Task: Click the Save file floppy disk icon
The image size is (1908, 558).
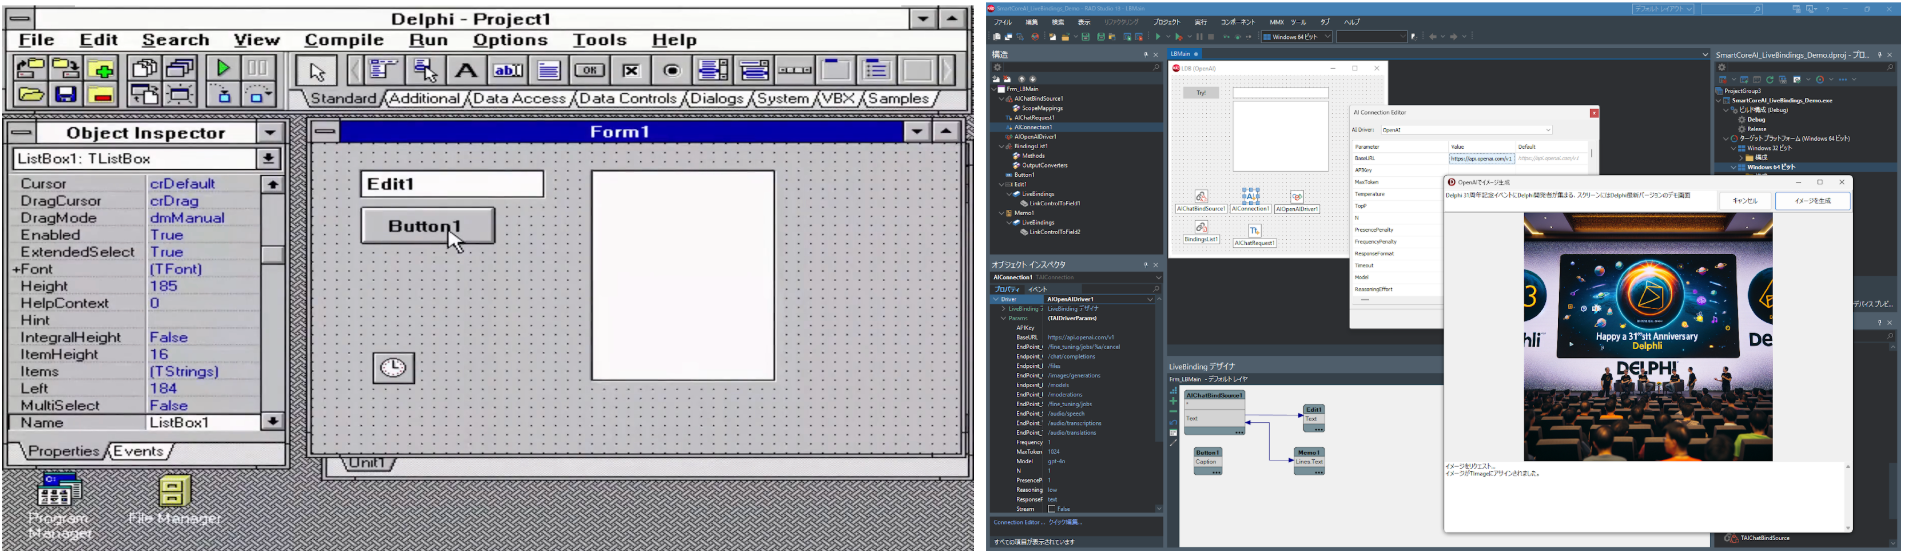Action: point(65,95)
